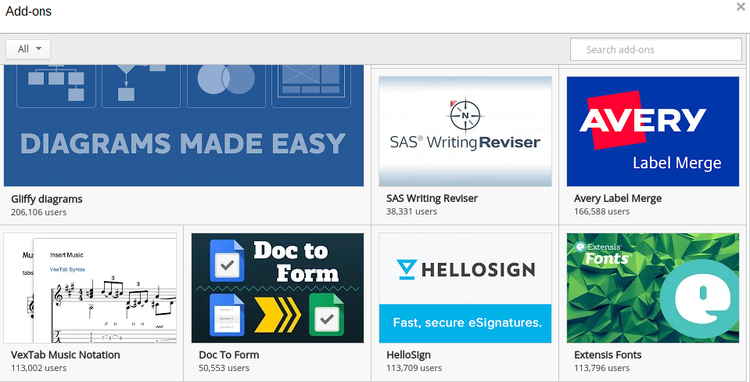750x382 pixels.
Task: Open the HelloSign thumbnail
Action: (x=465, y=288)
